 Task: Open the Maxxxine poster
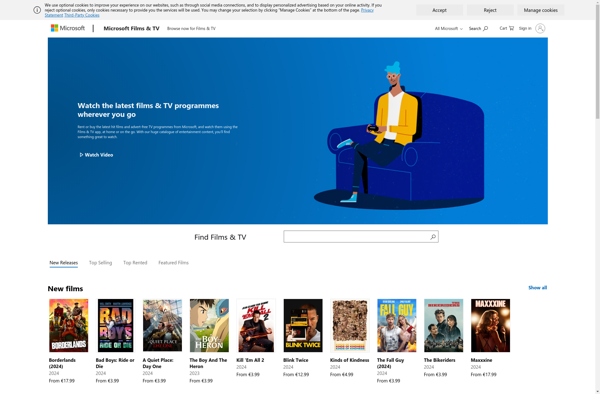[x=491, y=326]
